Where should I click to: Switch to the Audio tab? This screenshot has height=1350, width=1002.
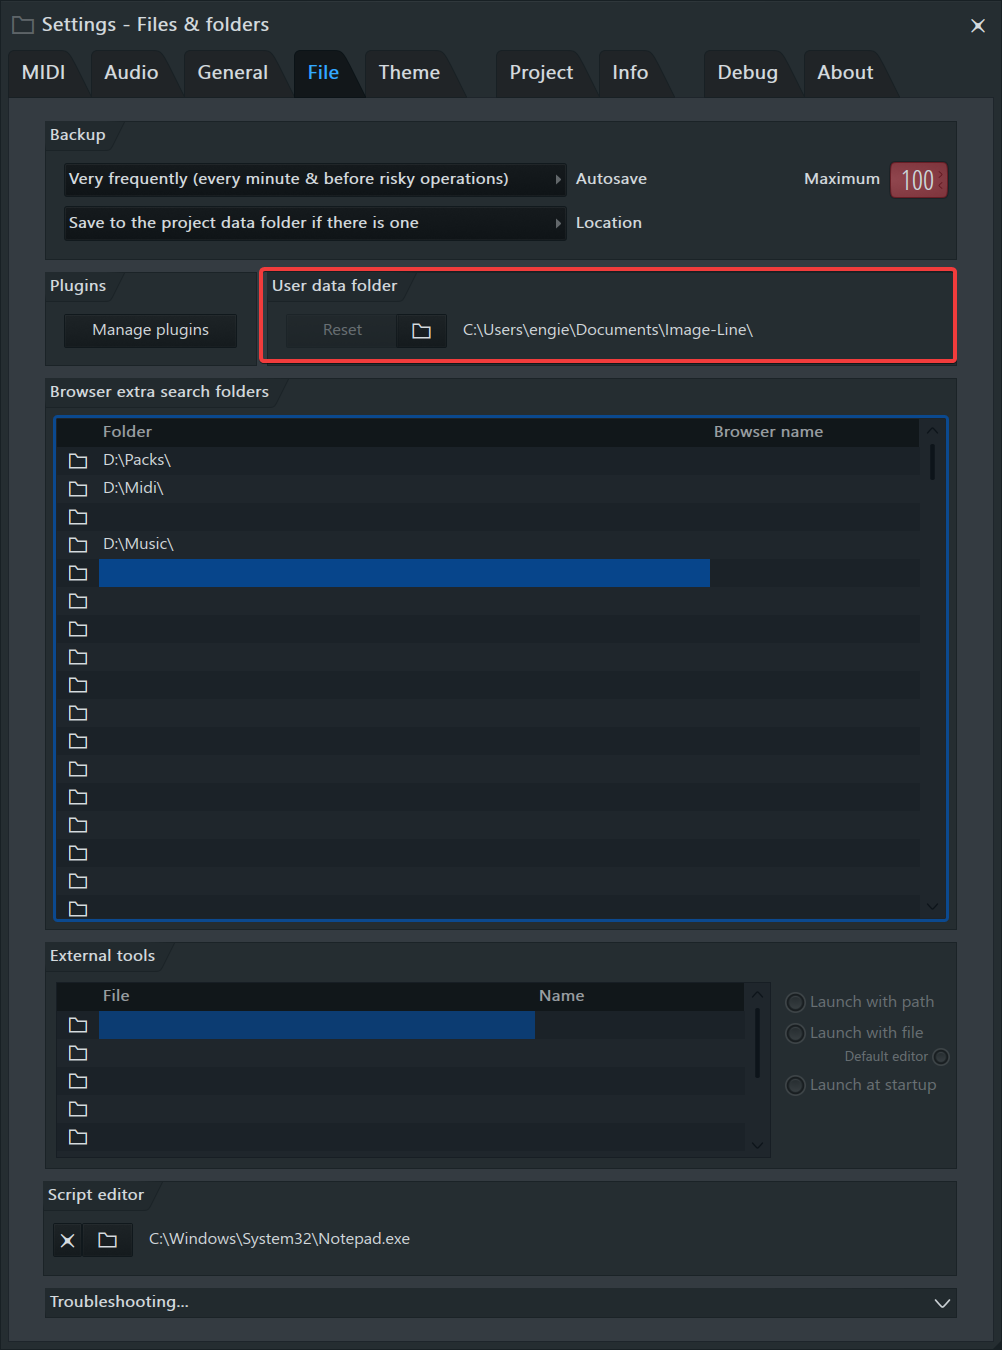click(x=131, y=73)
